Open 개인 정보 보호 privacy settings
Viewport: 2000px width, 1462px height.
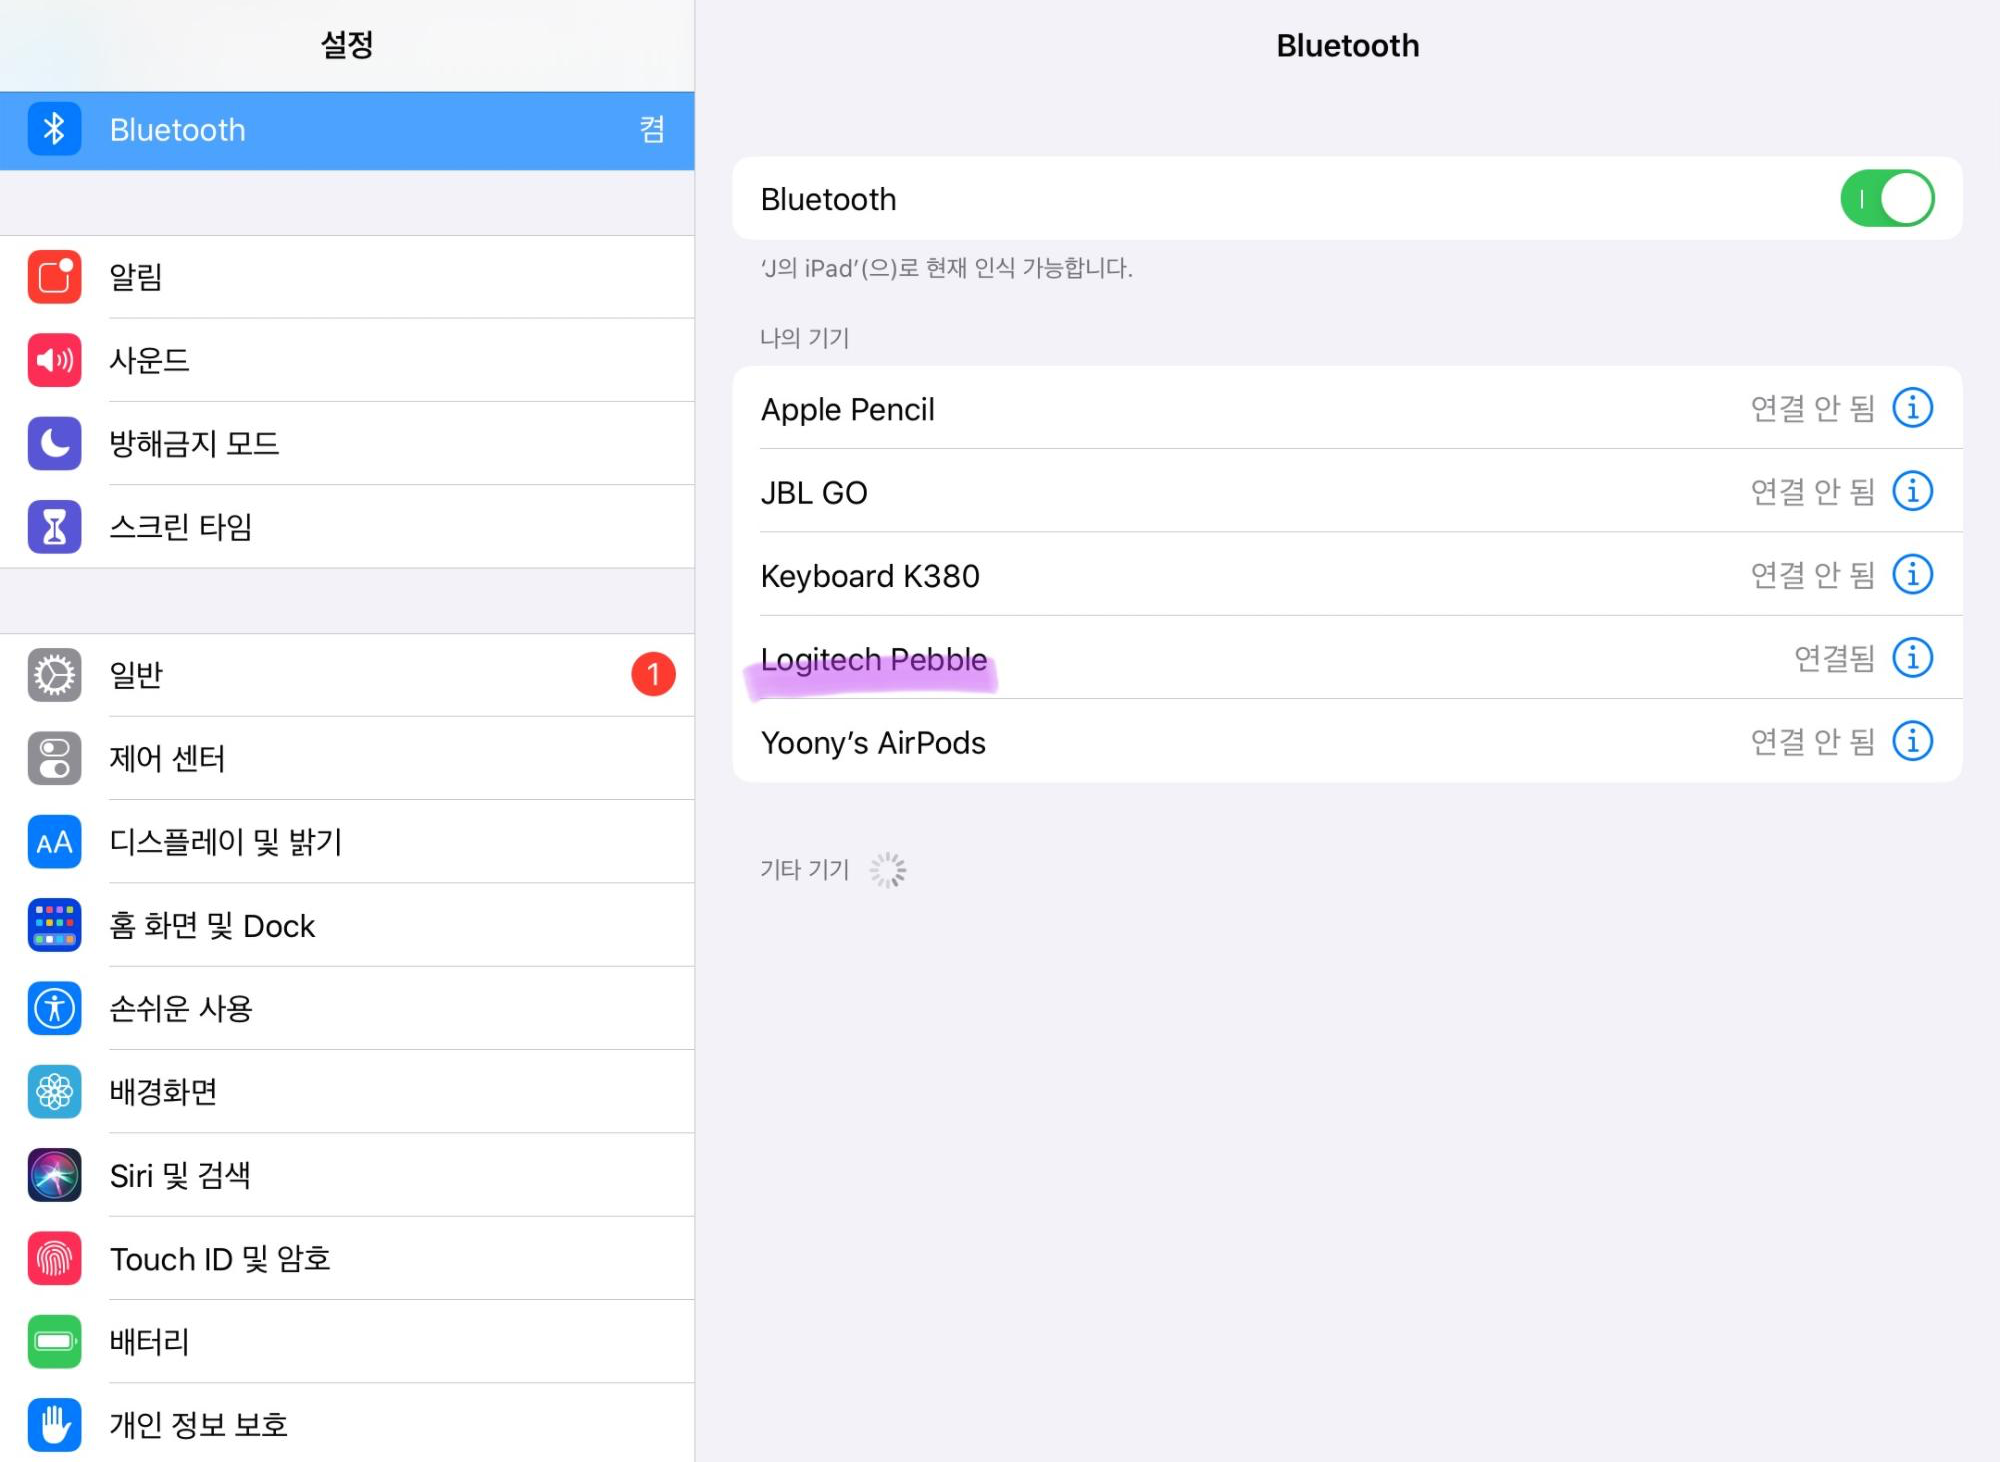(346, 1425)
